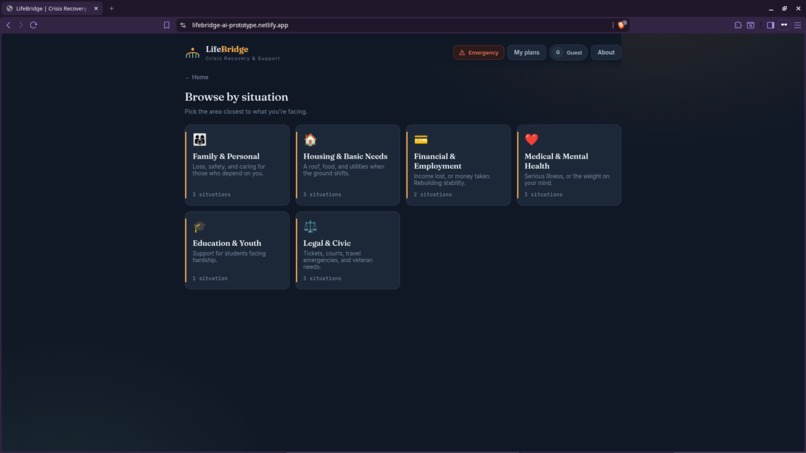Image resolution: width=806 pixels, height=453 pixels.
Task: Open Medical & Mental Health title
Action: (556, 161)
